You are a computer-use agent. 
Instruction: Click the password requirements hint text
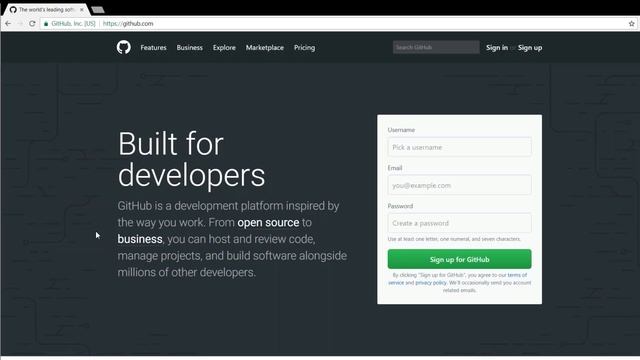pyautogui.click(x=454, y=239)
